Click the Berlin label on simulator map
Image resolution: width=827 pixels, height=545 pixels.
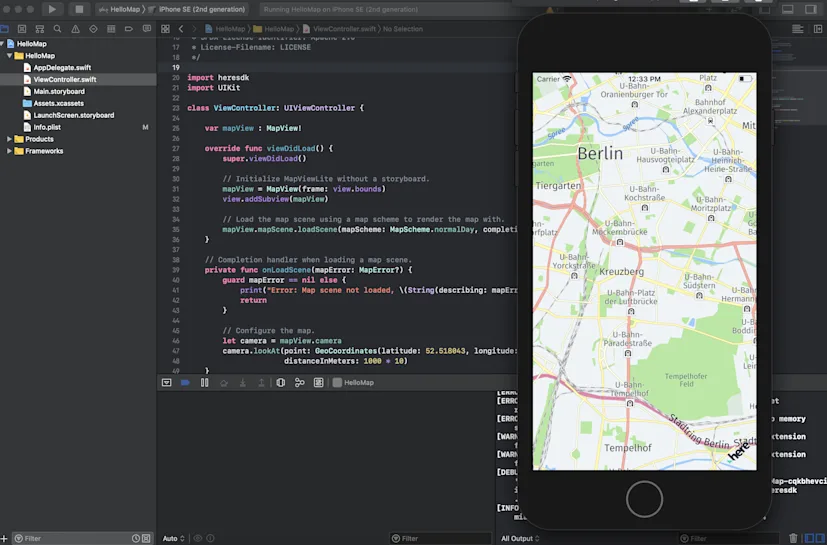(x=600, y=154)
